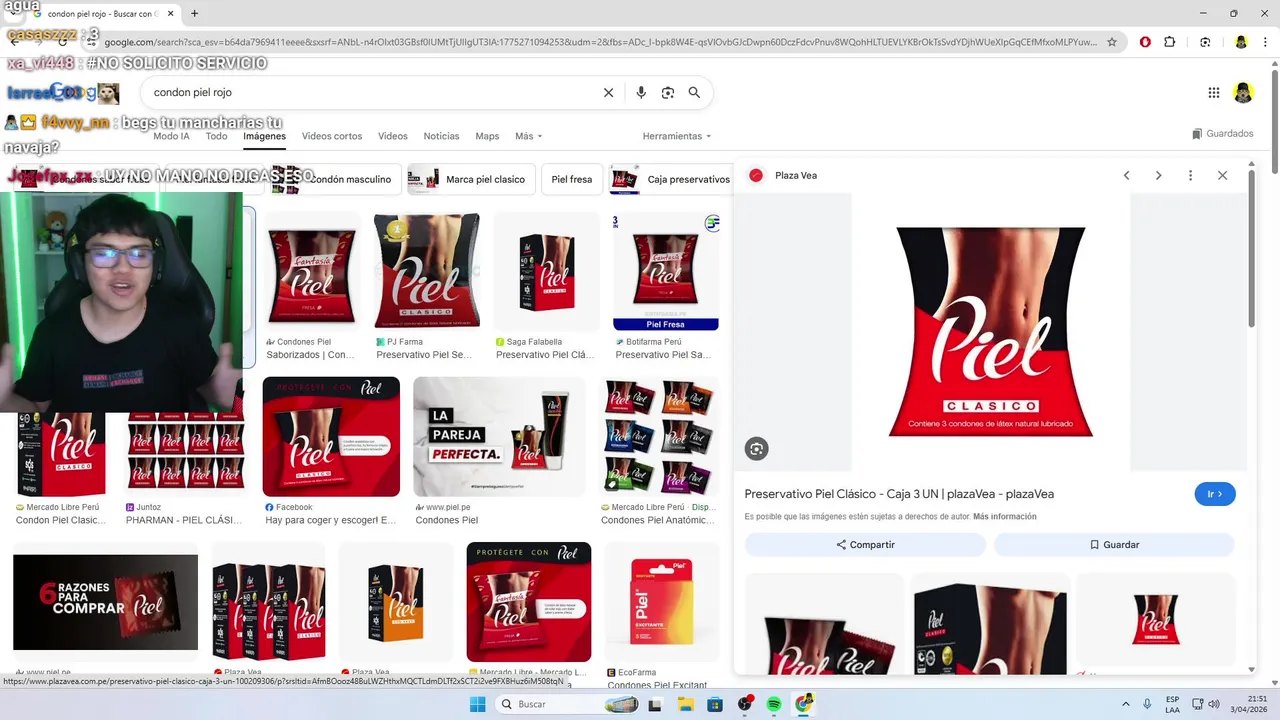Click the taskbar Buscar search box
Screen dimensions: 1280x720
[x=567, y=704]
